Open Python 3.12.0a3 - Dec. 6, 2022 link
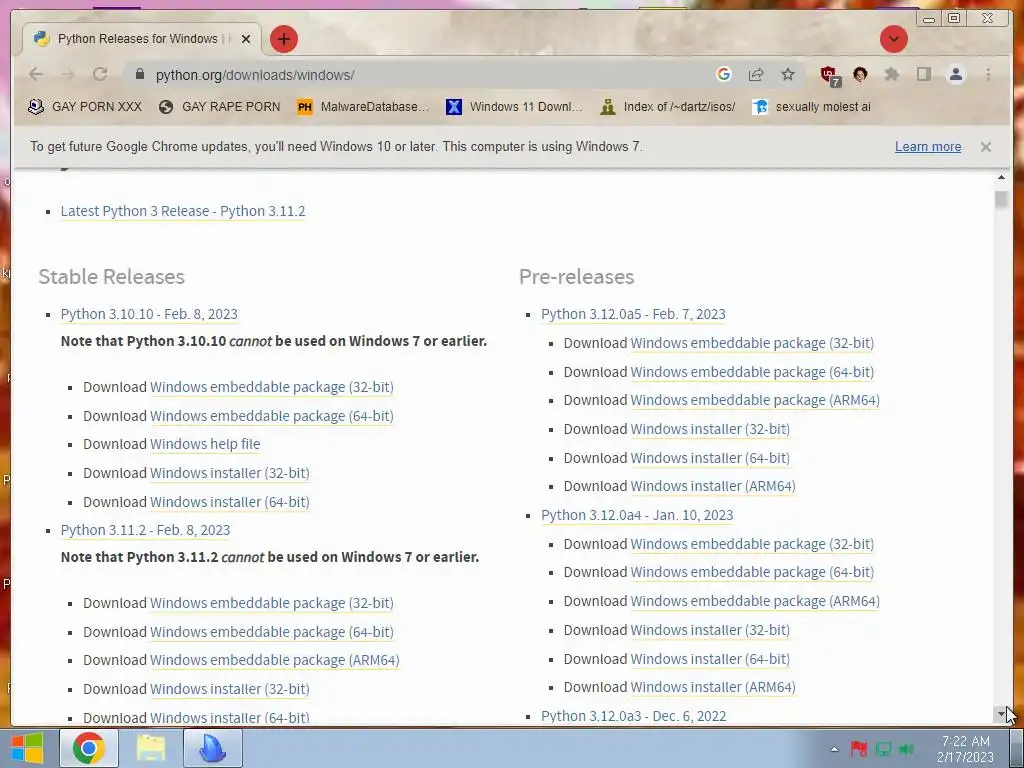The width and height of the screenshot is (1024, 768). click(x=633, y=716)
